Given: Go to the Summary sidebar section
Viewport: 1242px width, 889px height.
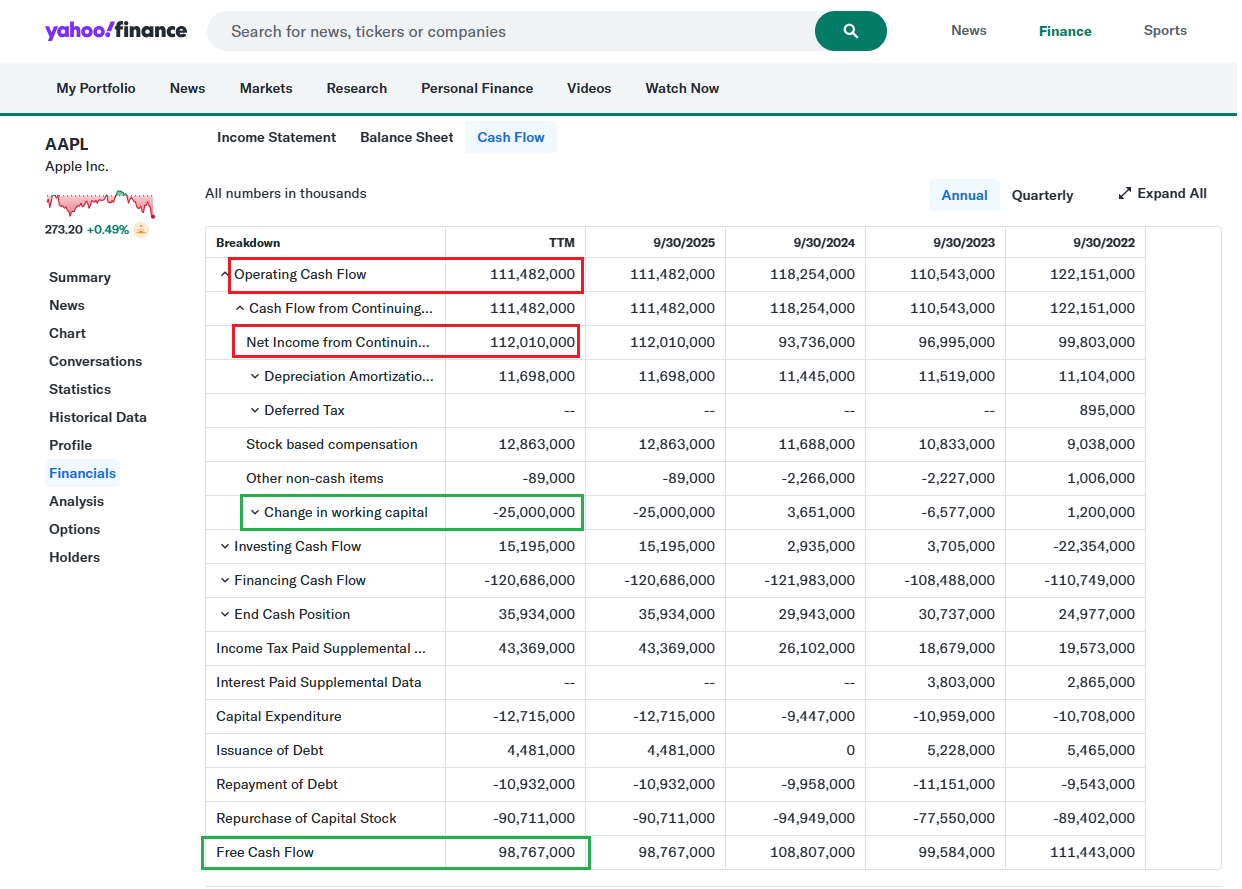Looking at the screenshot, I should pyautogui.click(x=80, y=277).
